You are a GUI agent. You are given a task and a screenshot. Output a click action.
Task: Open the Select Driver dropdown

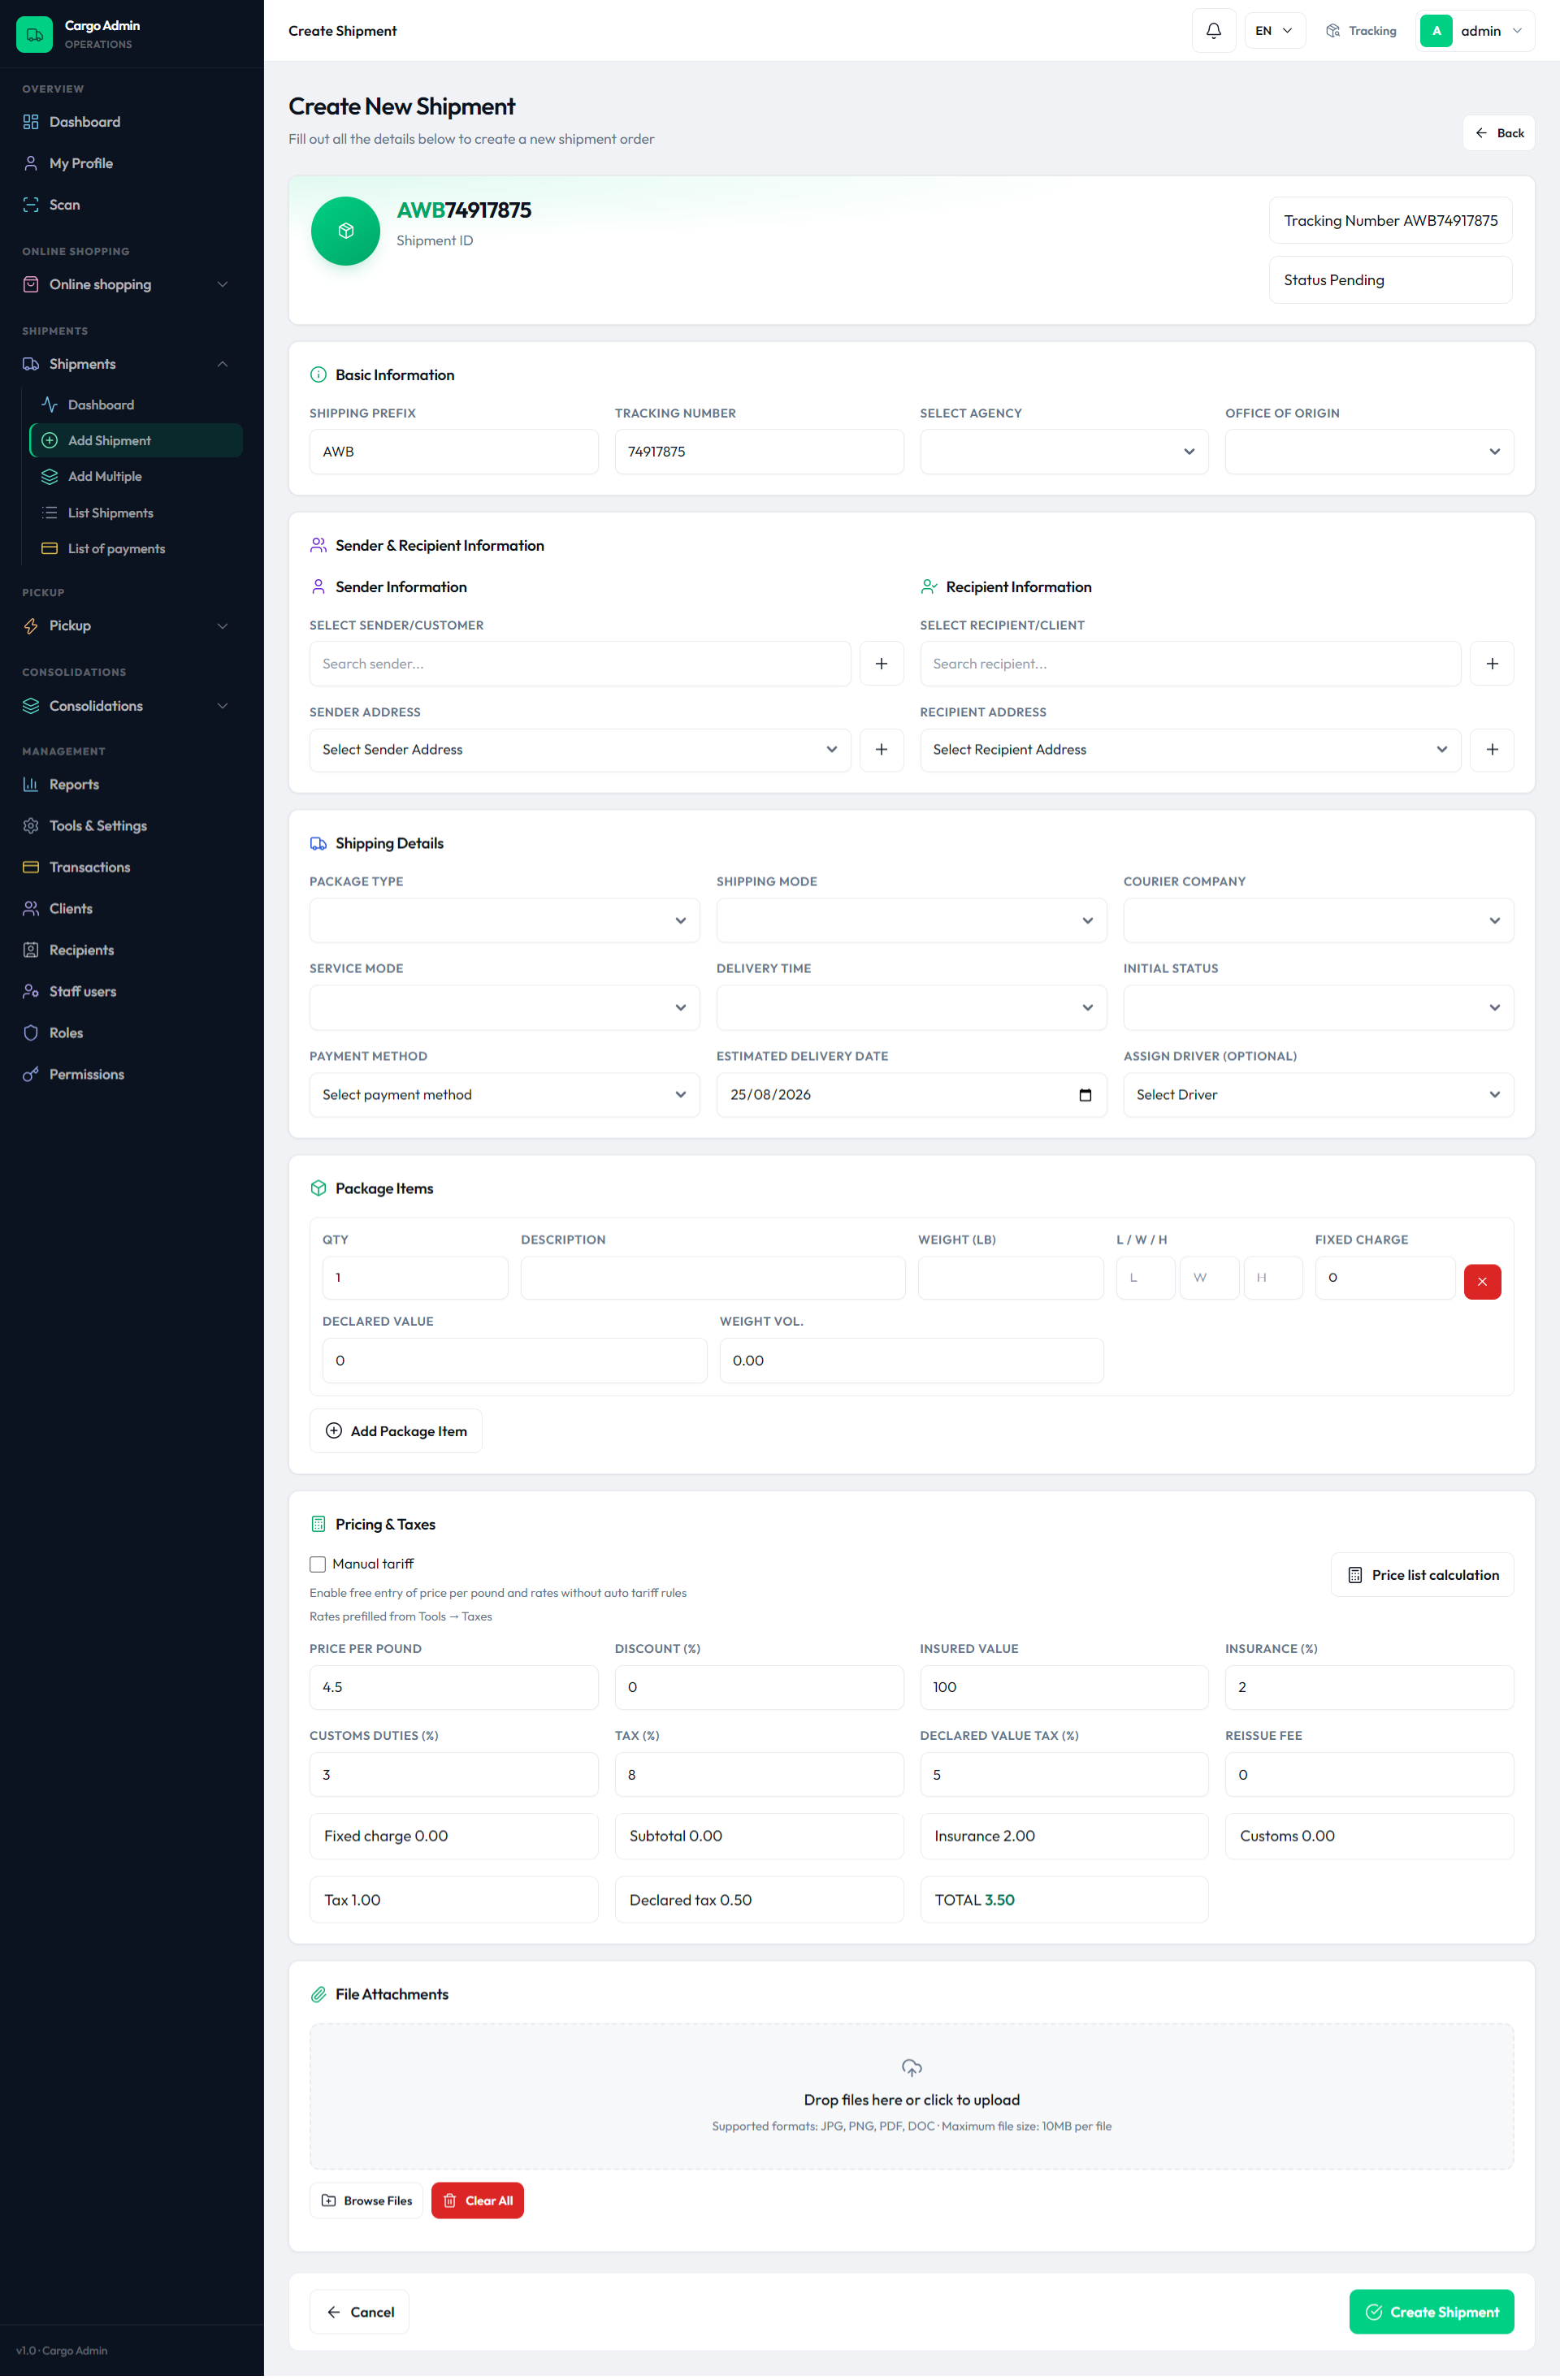pyautogui.click(x=1317, y=1095)
